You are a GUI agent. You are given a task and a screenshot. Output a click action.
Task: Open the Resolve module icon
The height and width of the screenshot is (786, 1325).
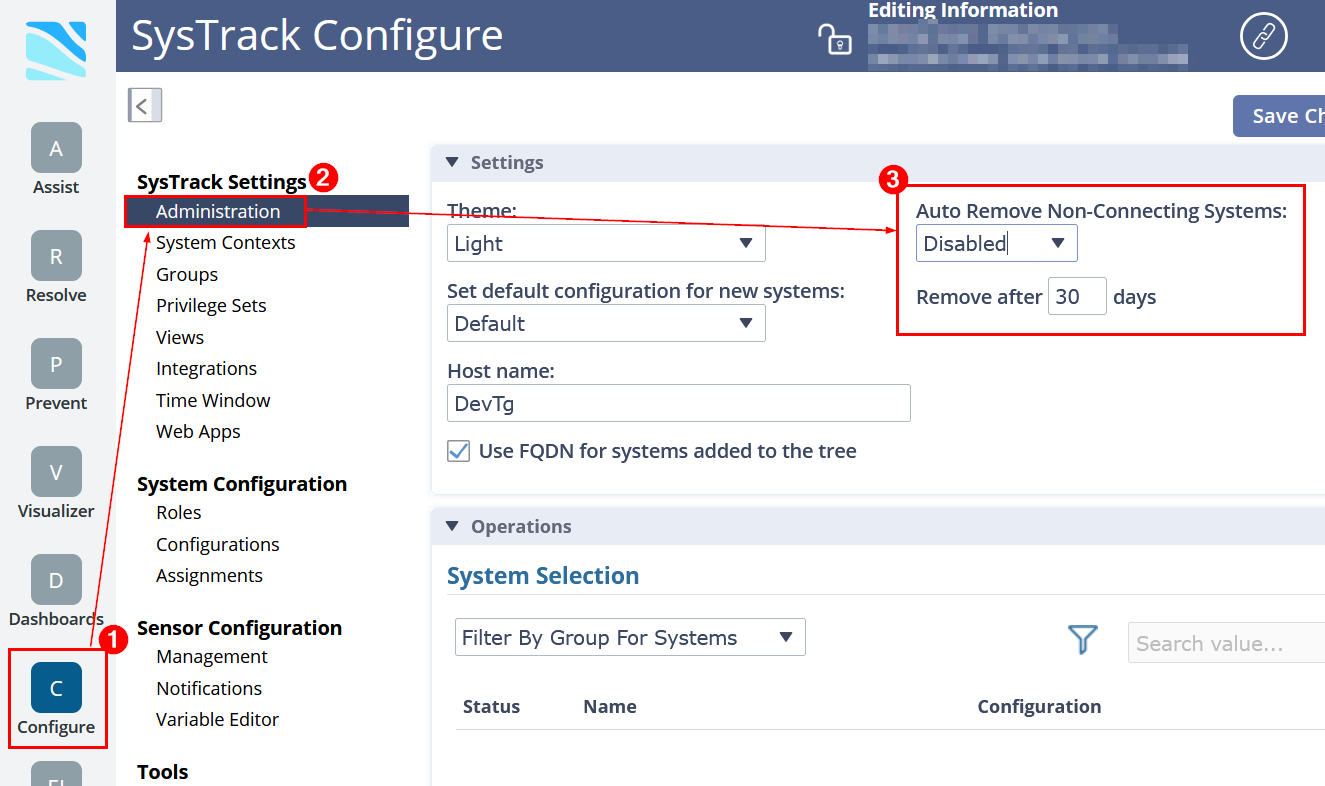pos(56,256)
